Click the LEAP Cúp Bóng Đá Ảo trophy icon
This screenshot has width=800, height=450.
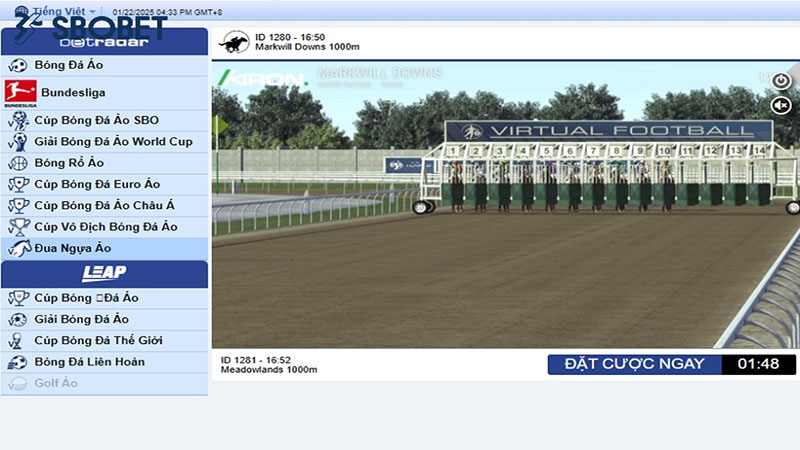(18, 298)
